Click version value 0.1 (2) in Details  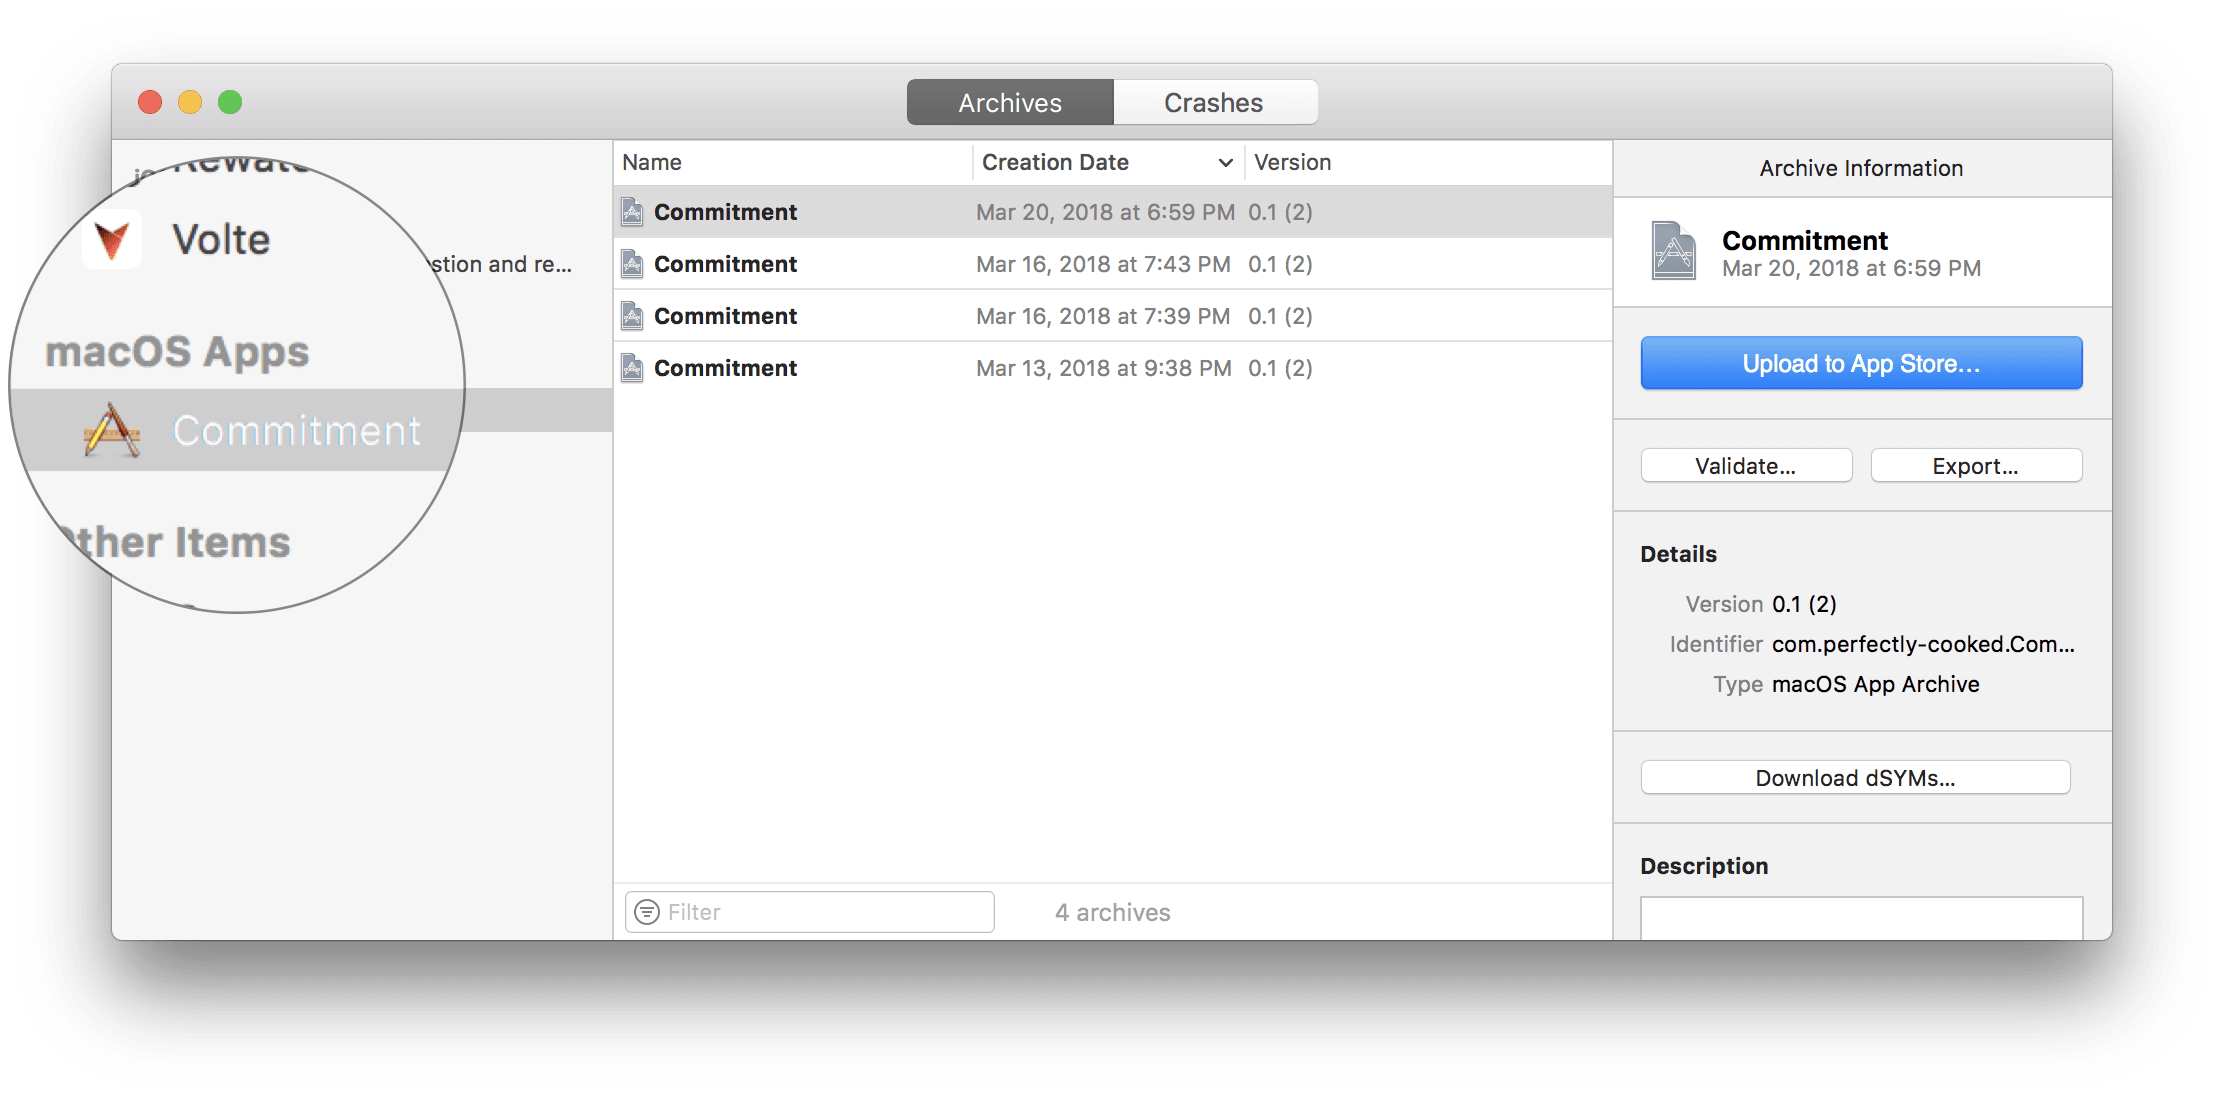tap(1804, 604)
